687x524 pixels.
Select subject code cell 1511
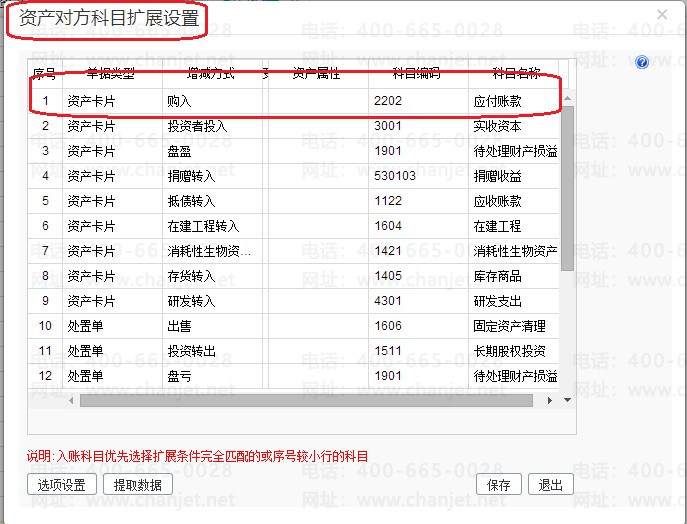[x=418, y=351]
